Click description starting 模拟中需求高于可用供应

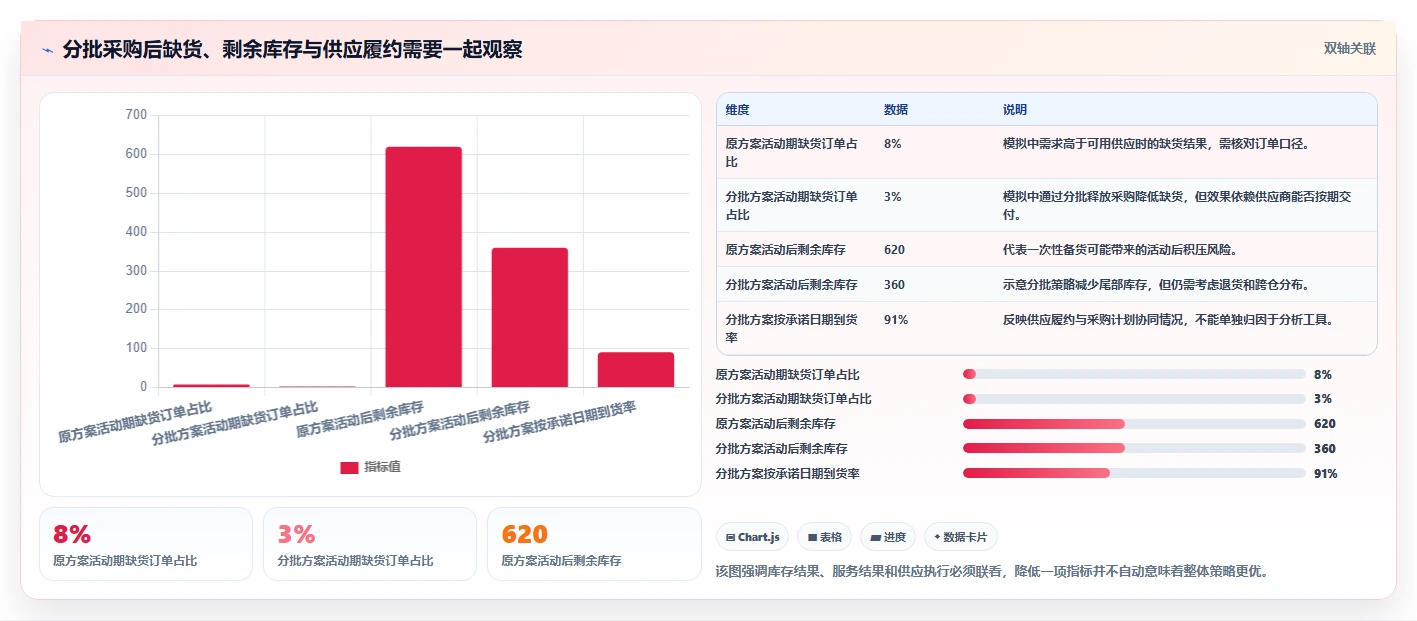1157,144
